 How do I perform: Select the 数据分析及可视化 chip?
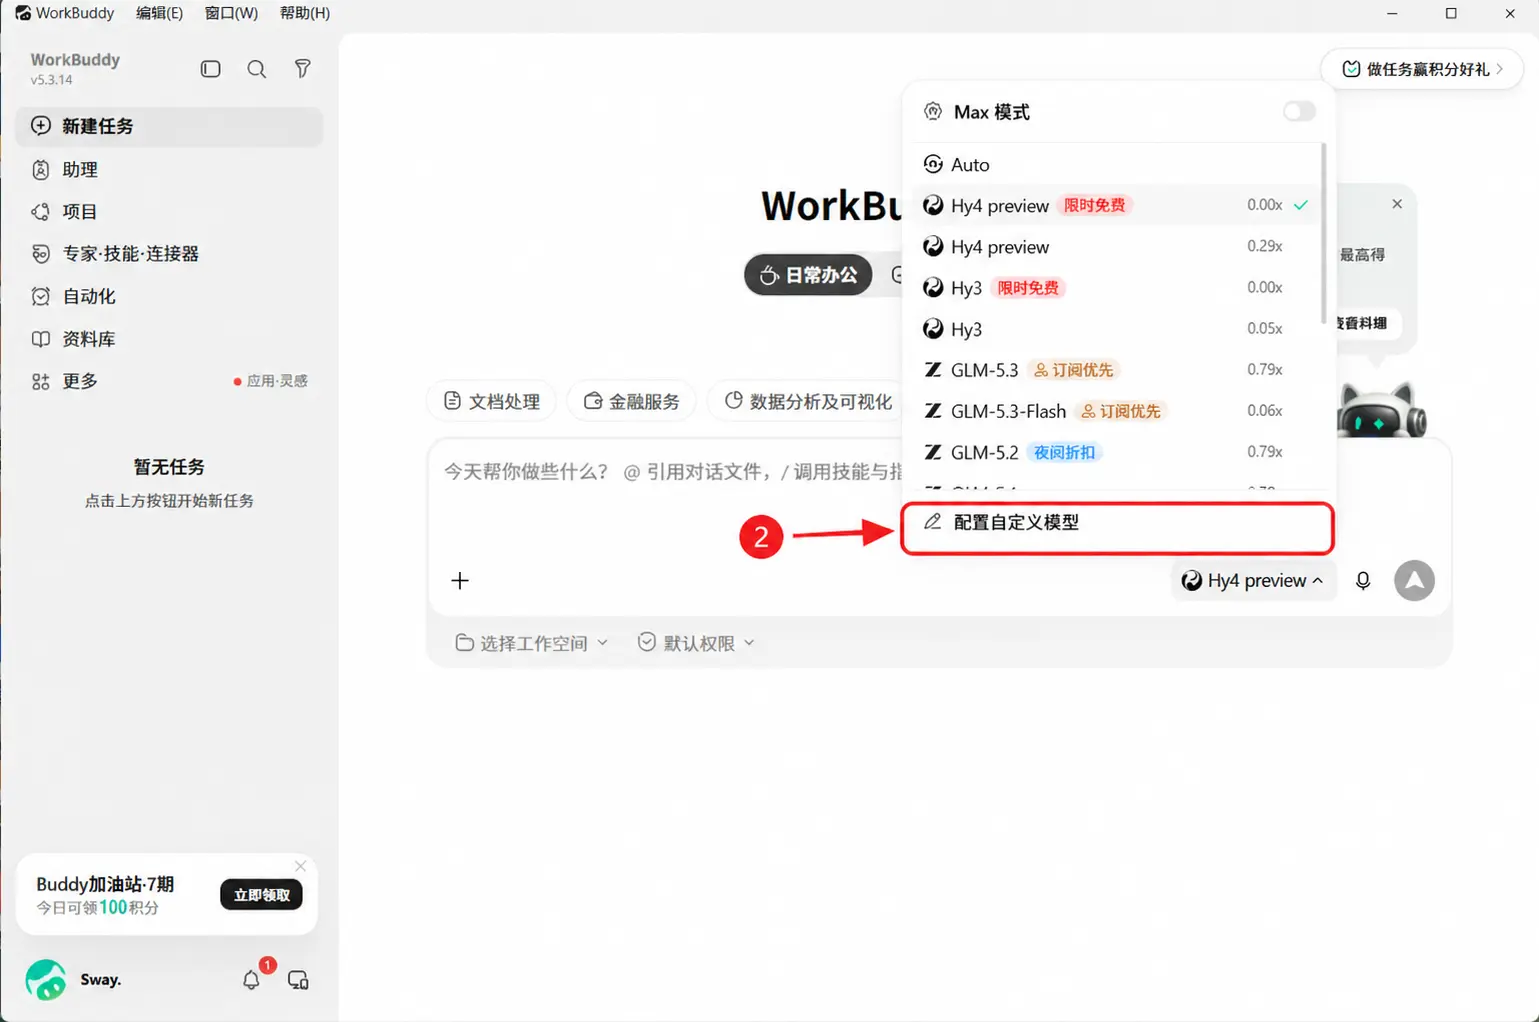(807, 401)
